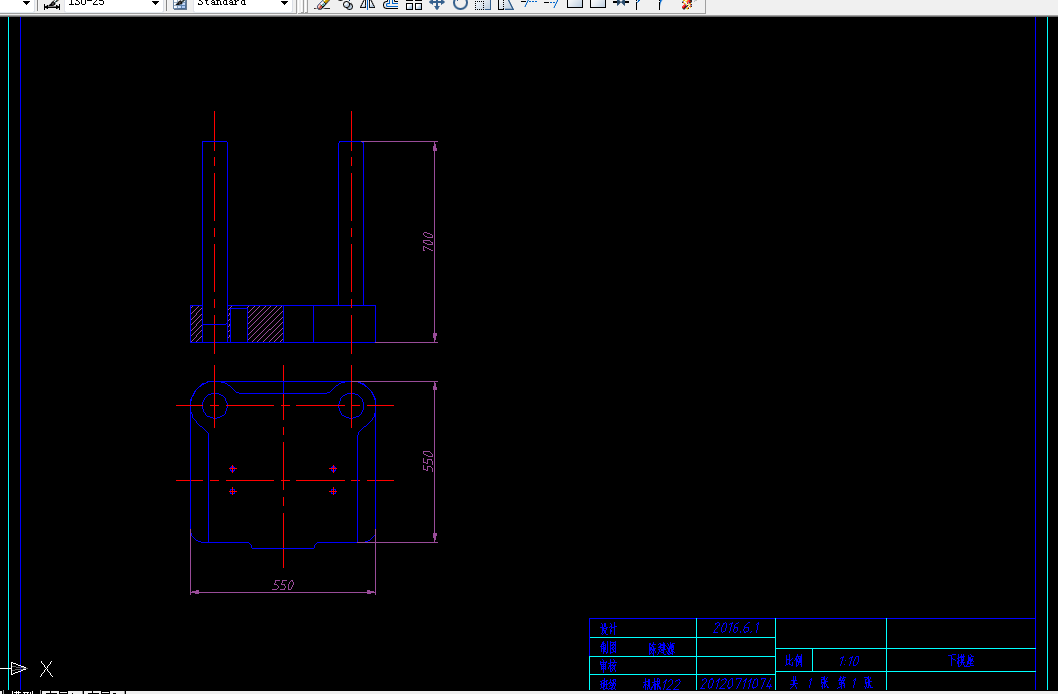Viewport: 1058px width, 694px height.
Task: Open the Array tool
Action: pyautogui.click(x=414, y=4)
